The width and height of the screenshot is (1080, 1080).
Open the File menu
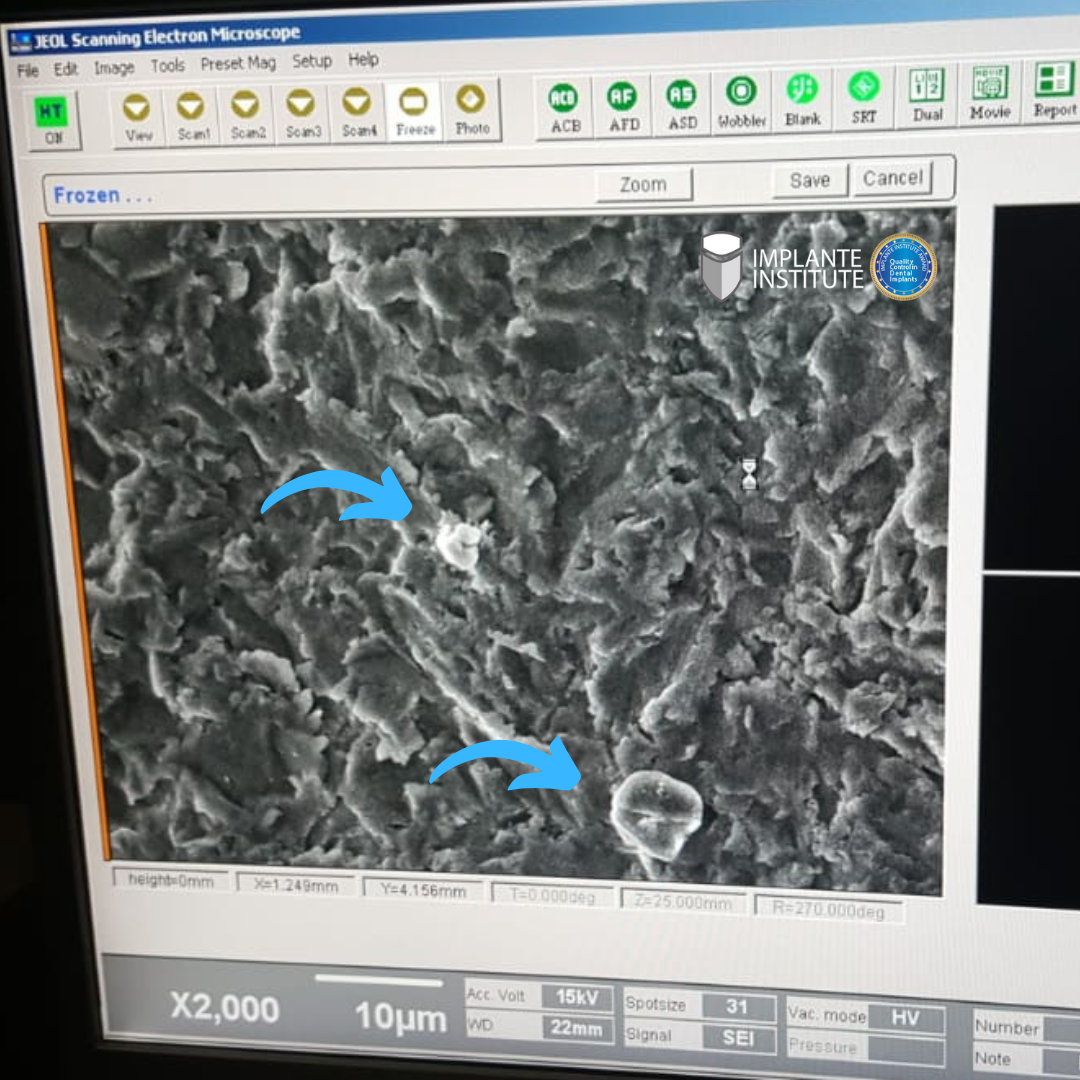click(28, 70)
